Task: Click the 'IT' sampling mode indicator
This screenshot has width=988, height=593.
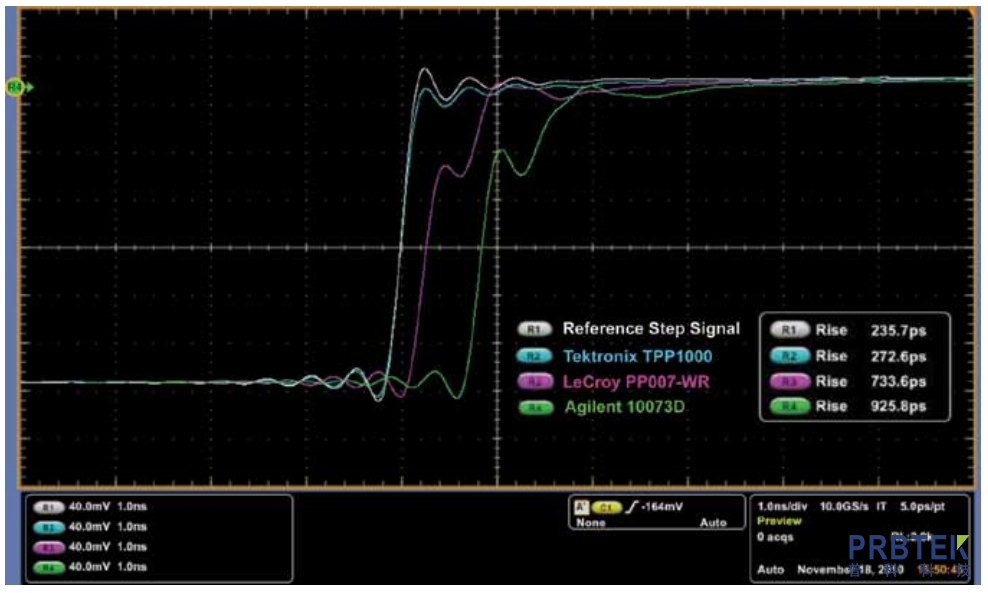Action: pos(882,507)
